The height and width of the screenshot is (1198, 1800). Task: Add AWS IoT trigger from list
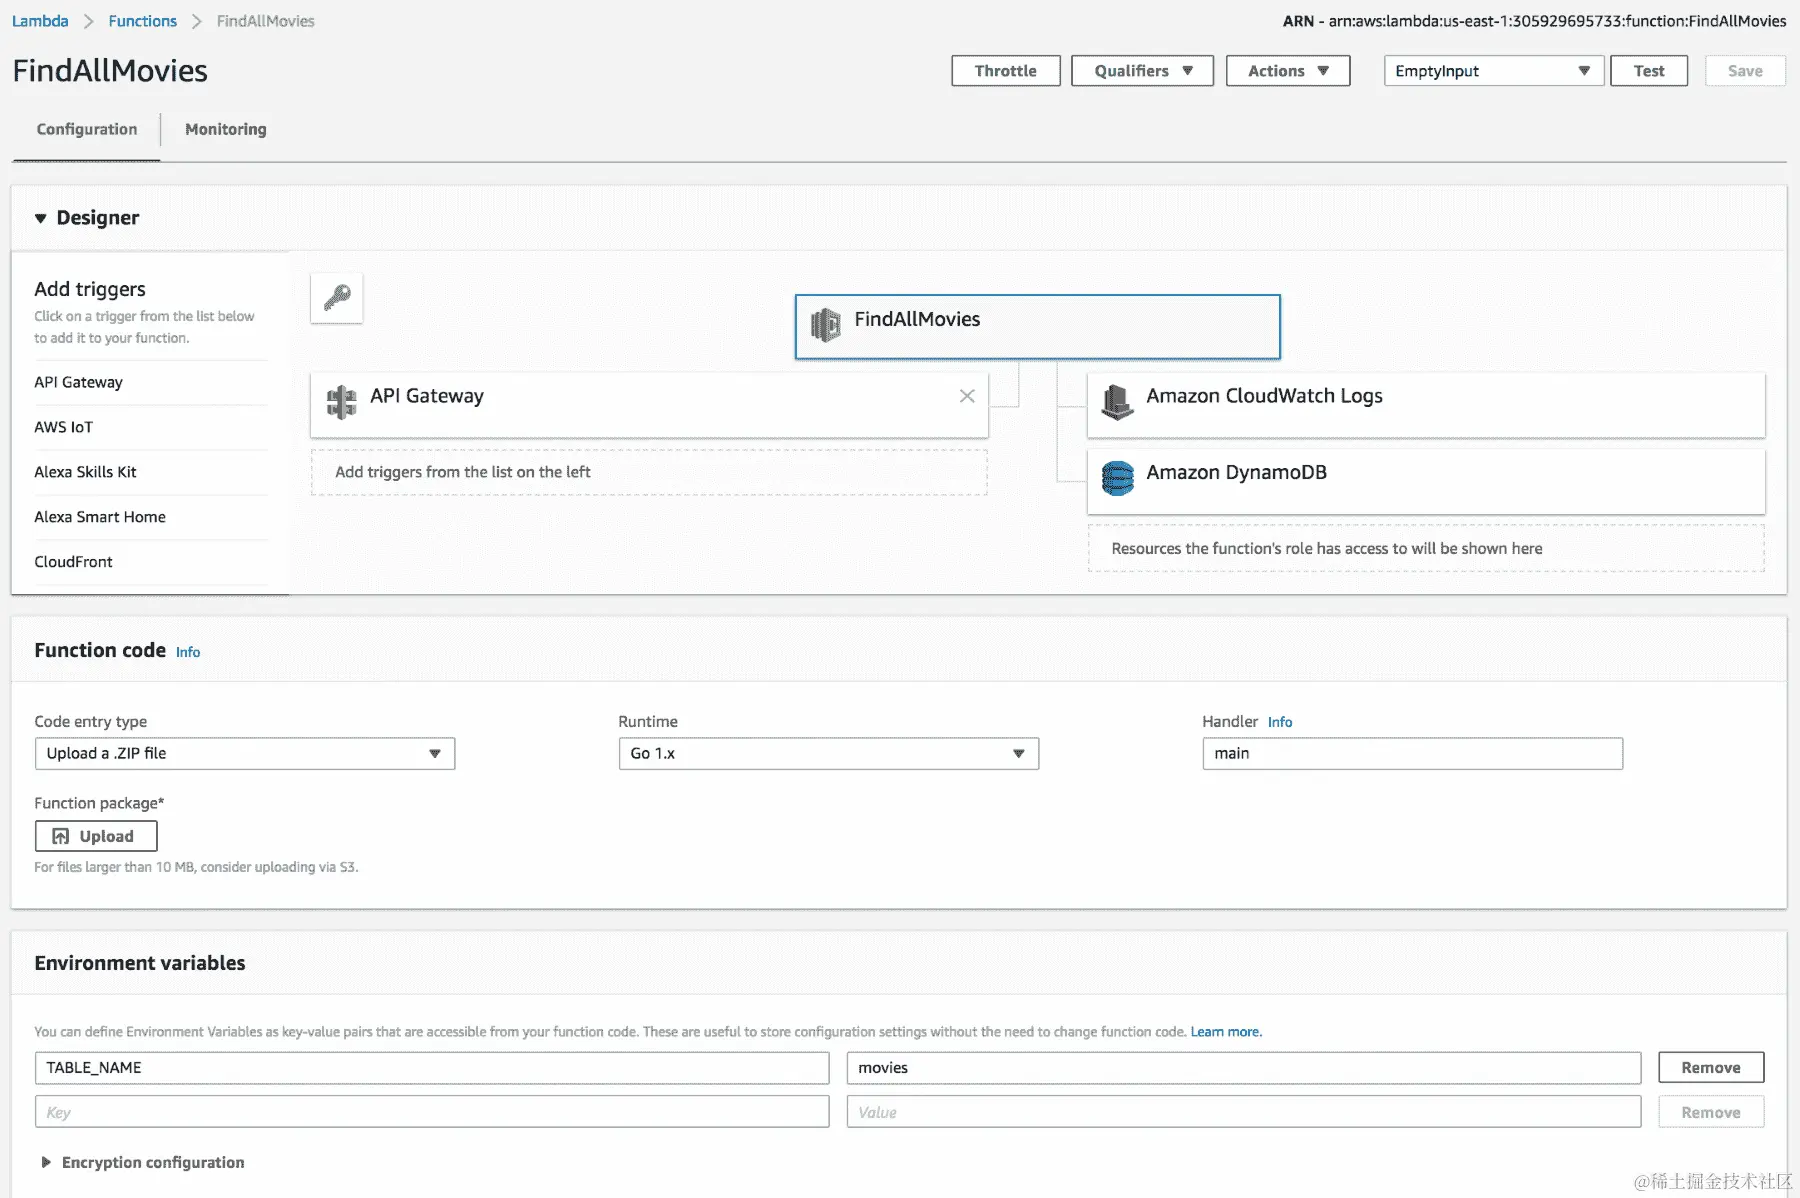tap(64, 427)
